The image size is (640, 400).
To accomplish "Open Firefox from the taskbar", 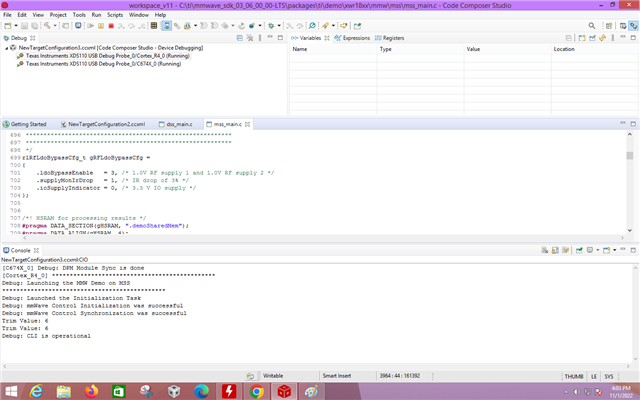I will pos(91,391).
